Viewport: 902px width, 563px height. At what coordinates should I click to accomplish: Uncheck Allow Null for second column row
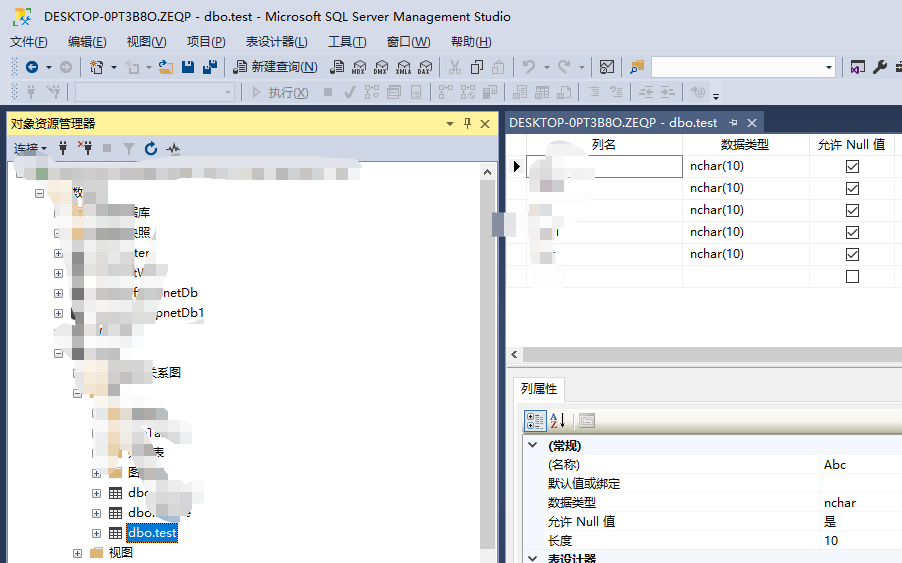pyautogui.click(x=852, y=188)
